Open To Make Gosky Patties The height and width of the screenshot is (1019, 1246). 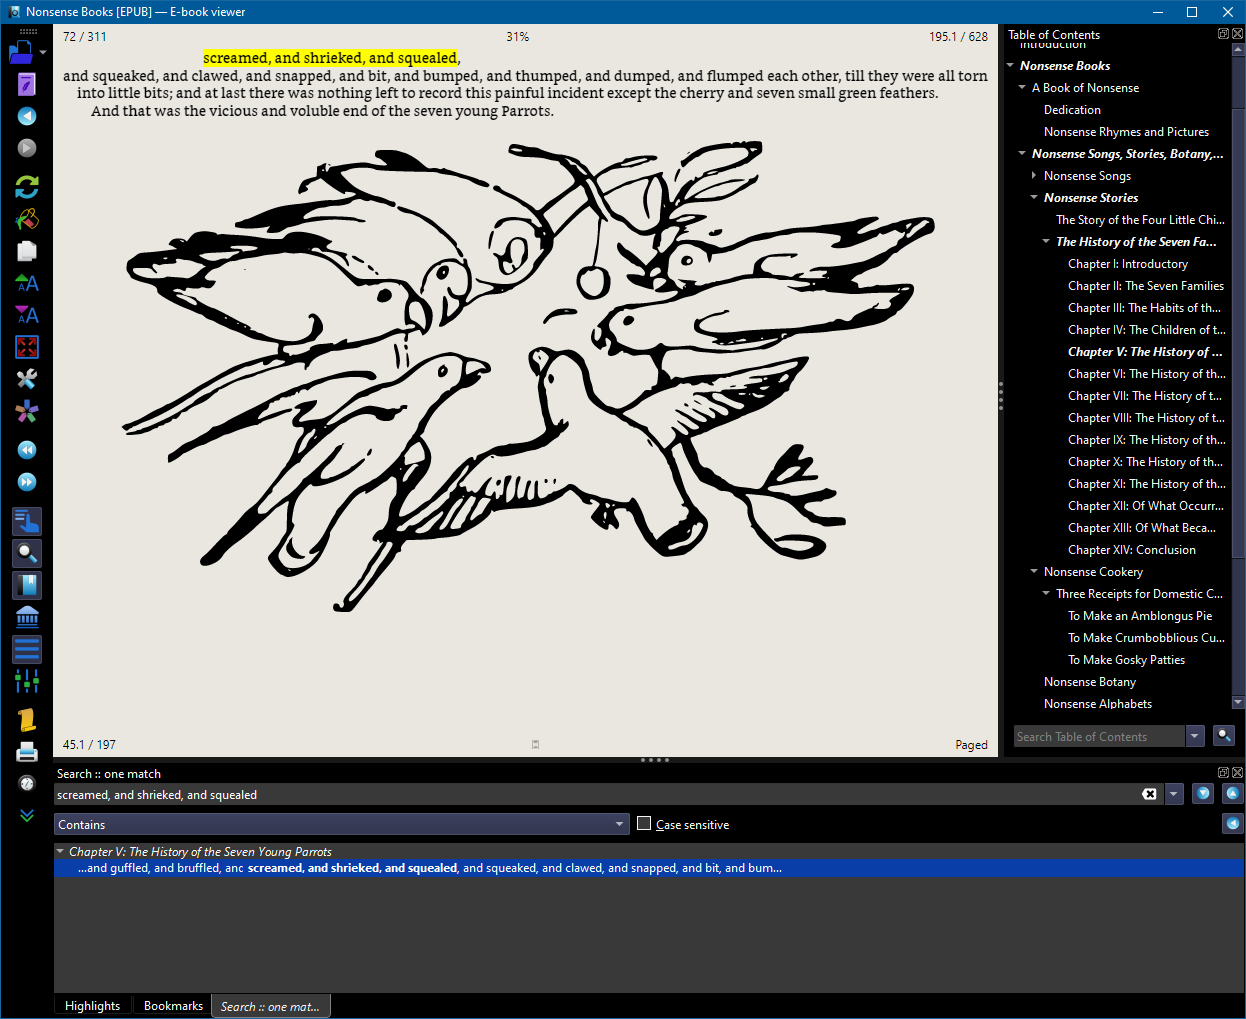click(x=1126, y=660)
